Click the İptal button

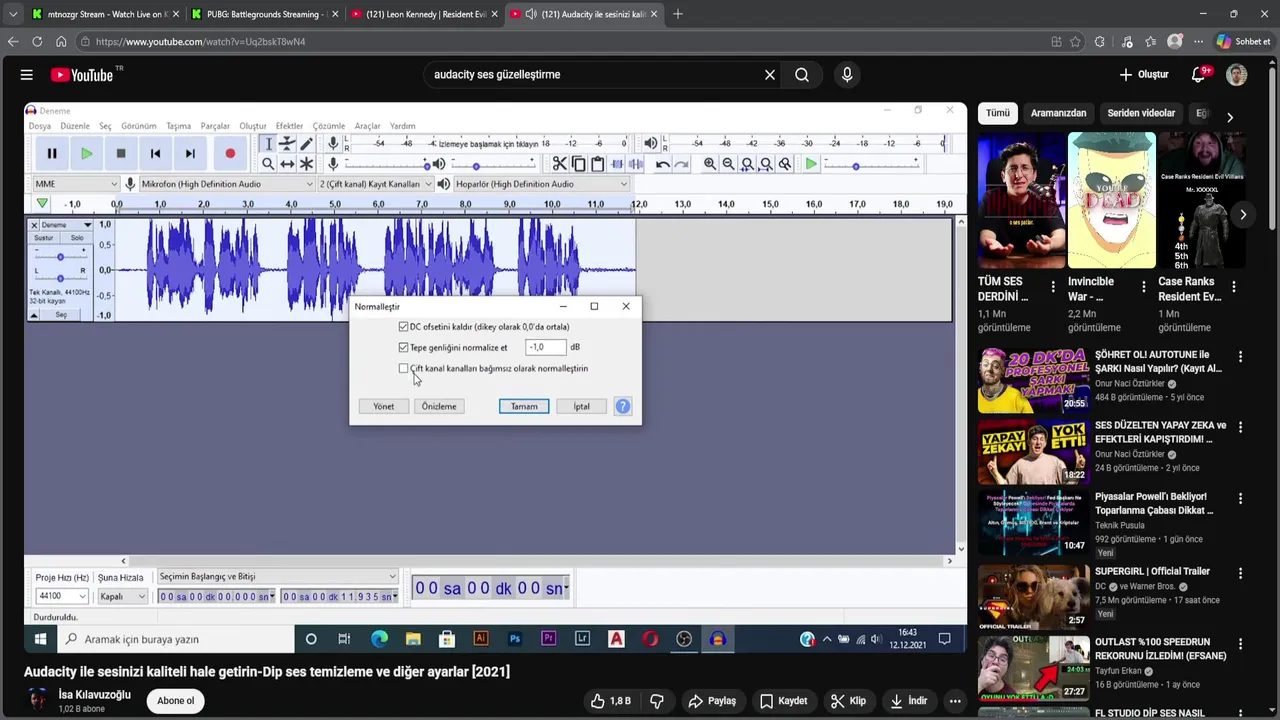581,406
